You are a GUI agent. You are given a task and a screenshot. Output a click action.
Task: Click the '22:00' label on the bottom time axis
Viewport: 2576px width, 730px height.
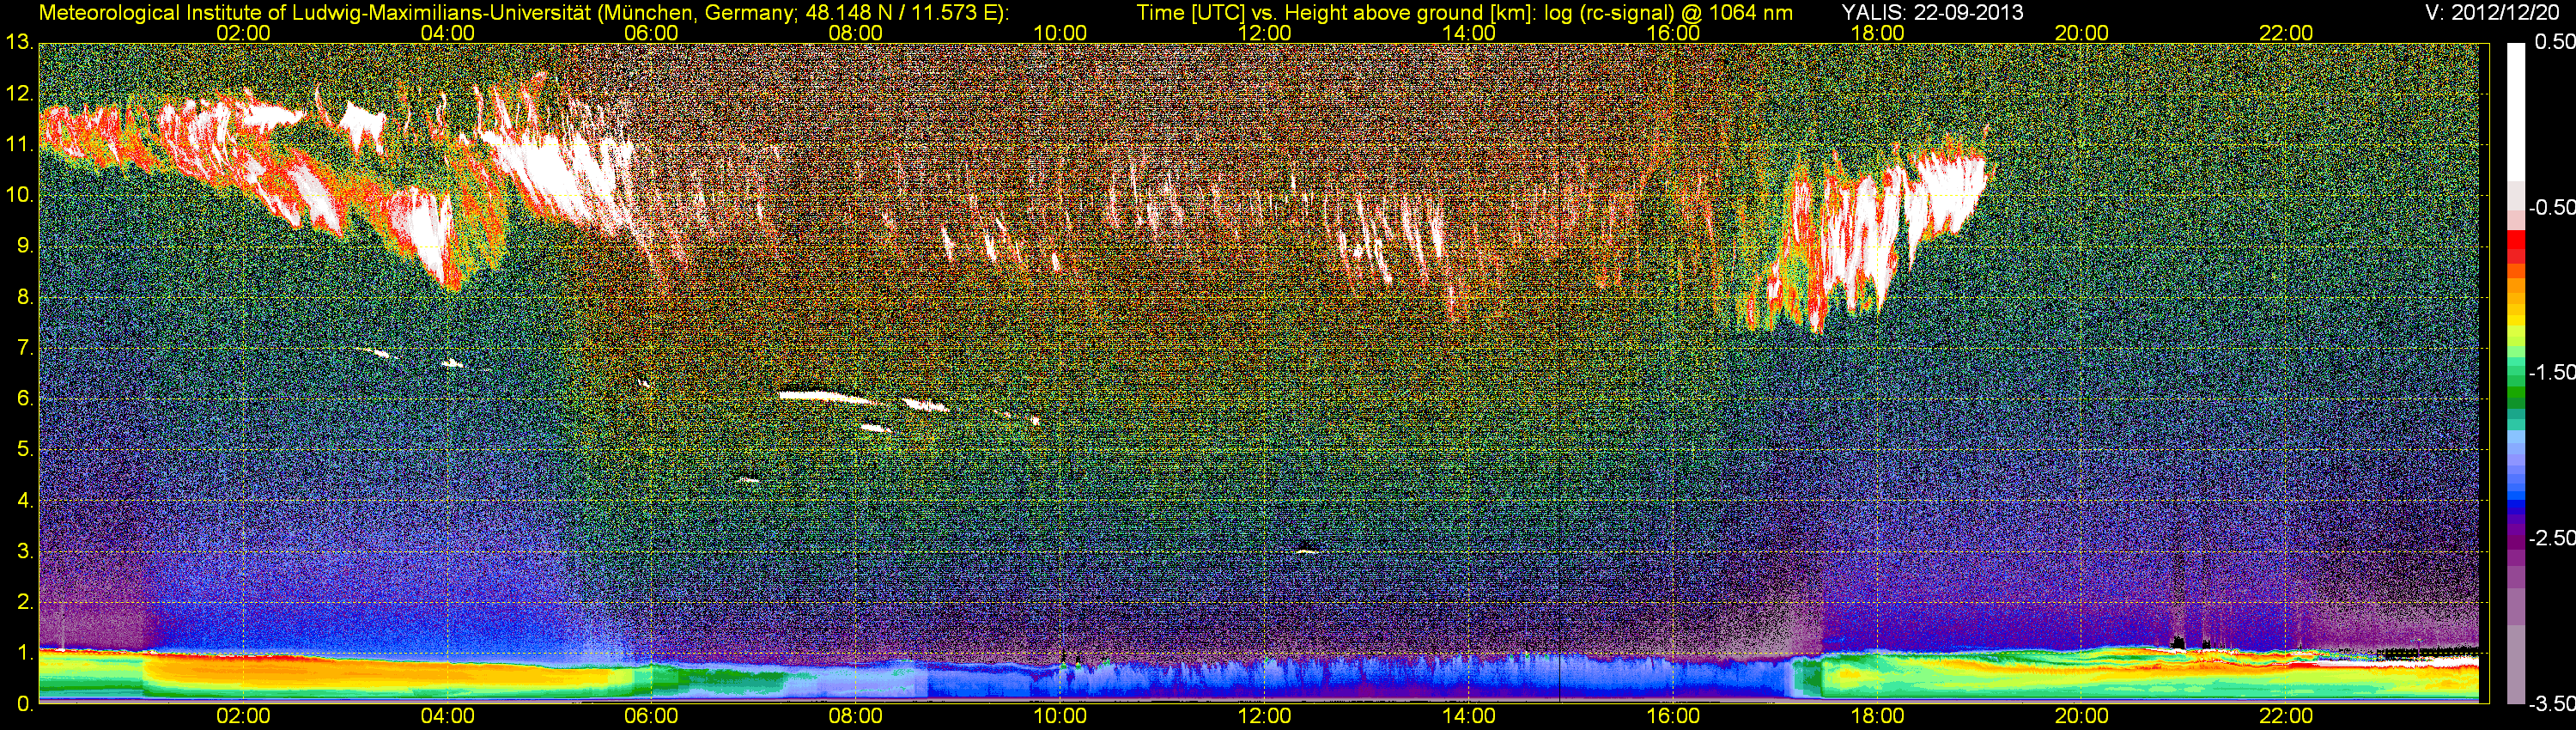tap(2286, 716)
